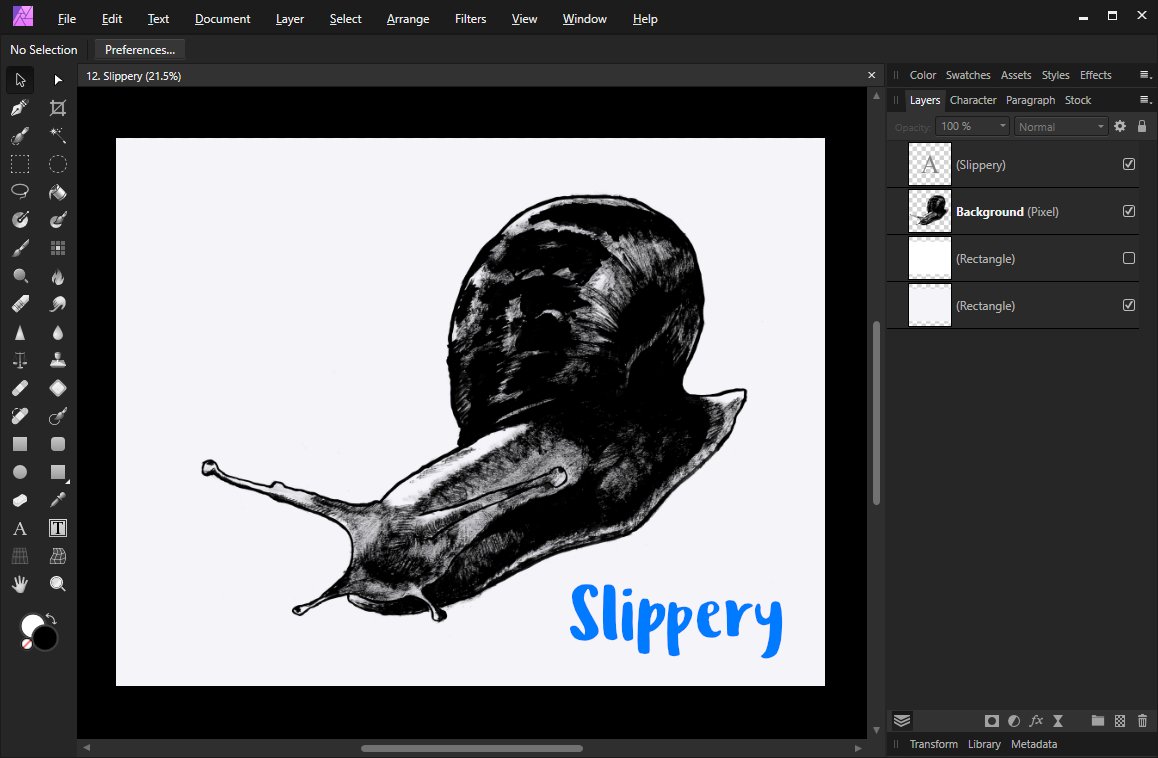This screenshot has width=1158, height=758.
Task: Select the Color Picker eyedropper tool
Action: tap(58, 500)
